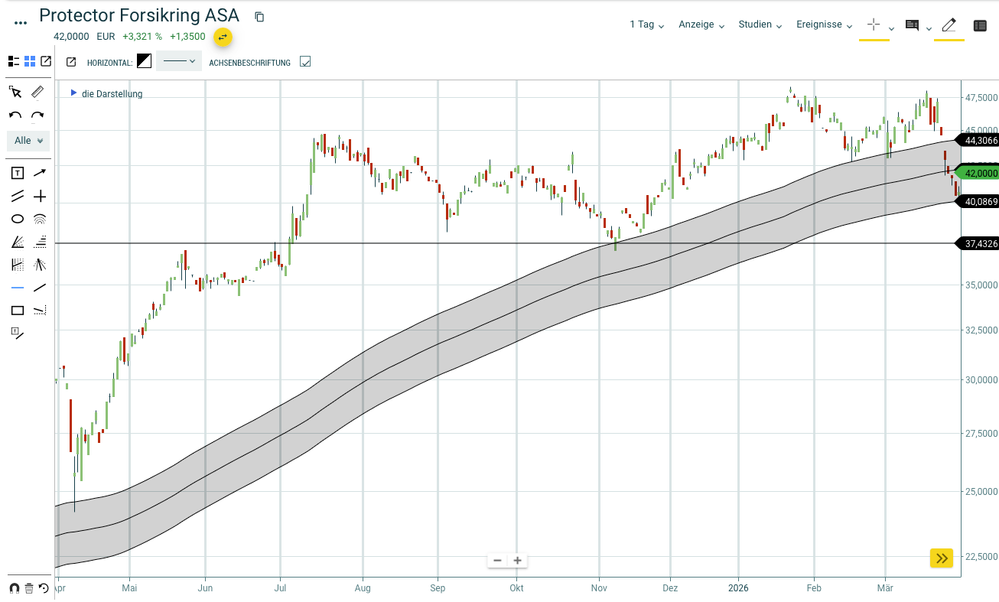Image resolution: width=999 pixels, height=602 pixels.
Task: Toggle the magnet snap mode
Action: point(14,588)
